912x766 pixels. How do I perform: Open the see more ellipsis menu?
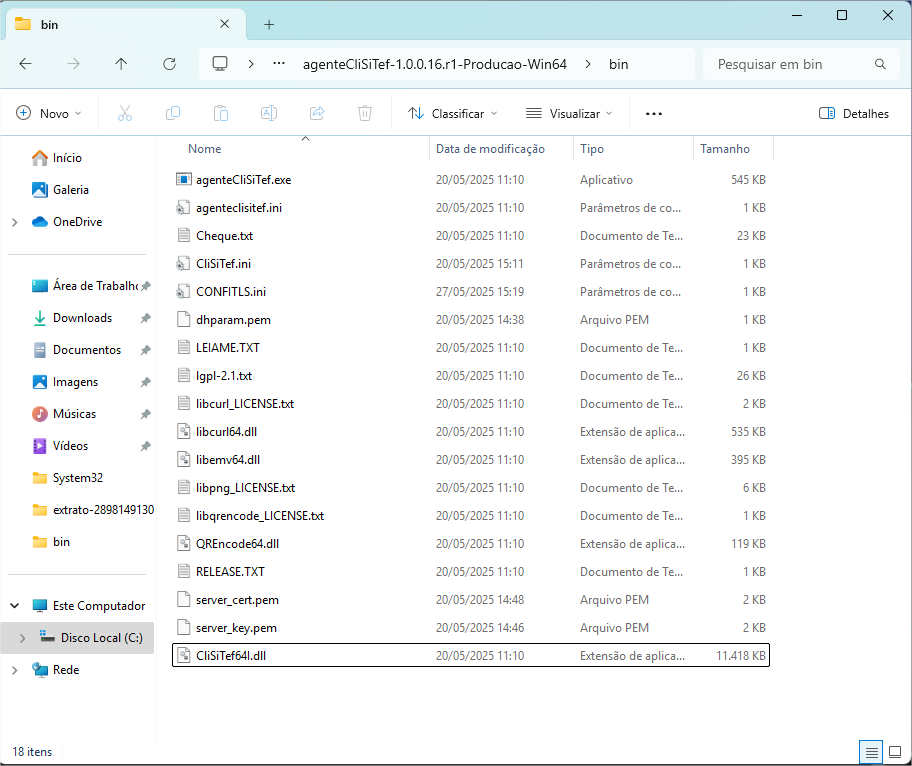pyautogui.click(x=654, y=114)
